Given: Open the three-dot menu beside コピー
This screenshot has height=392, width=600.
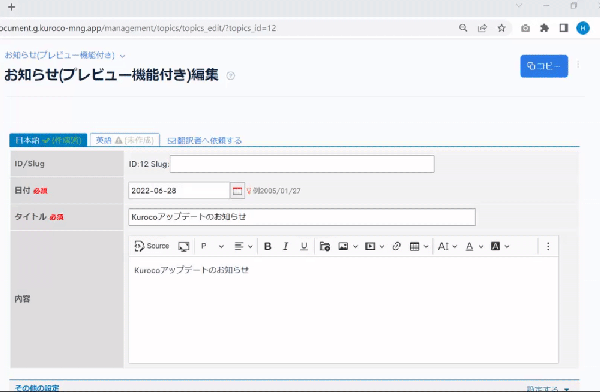Looking at the screenshot, I should click(x=578, y=65).
